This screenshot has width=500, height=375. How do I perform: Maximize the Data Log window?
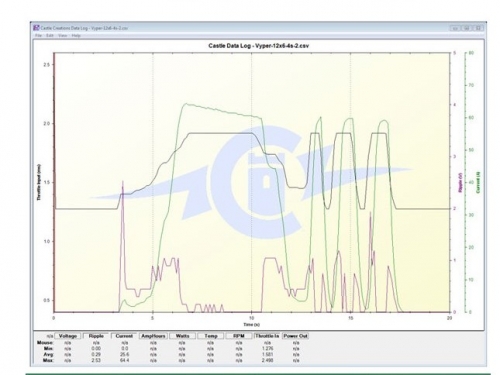pos(467,28)
